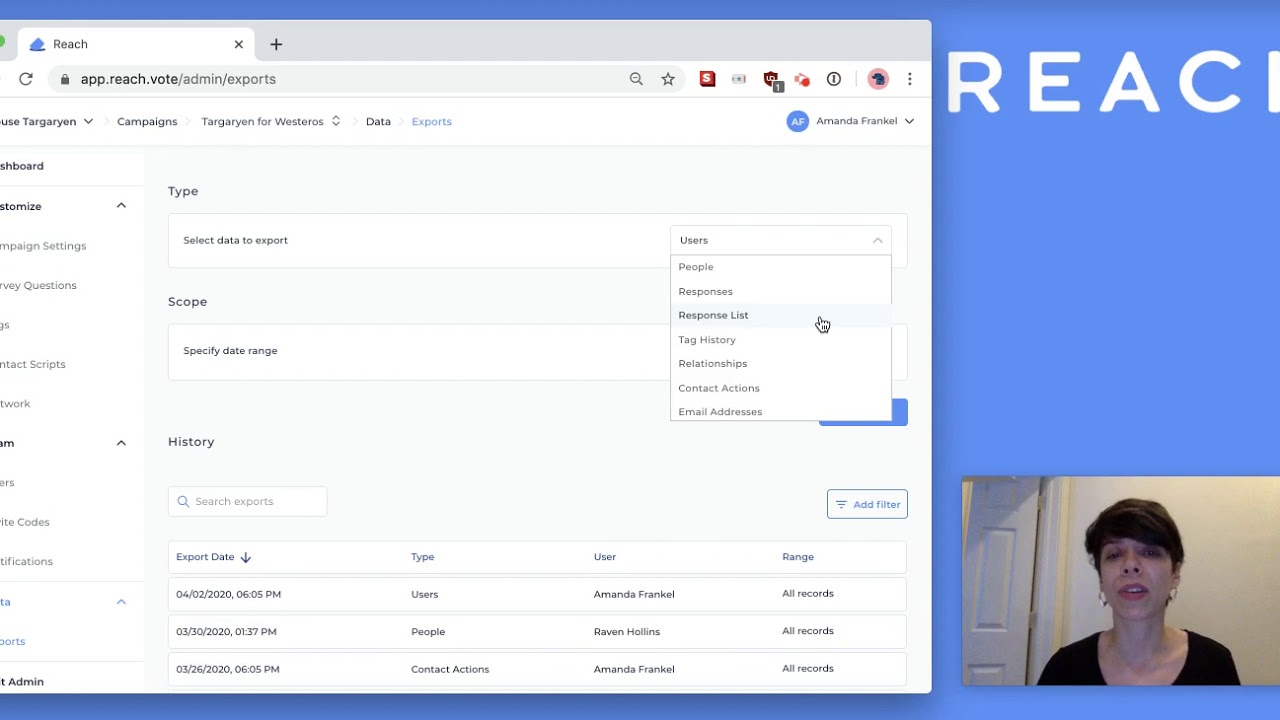Image resolution: width=1280 pixels, height=720 pixels.
Task: Click the circled info extension icon
Action: (x=834, y=79)
